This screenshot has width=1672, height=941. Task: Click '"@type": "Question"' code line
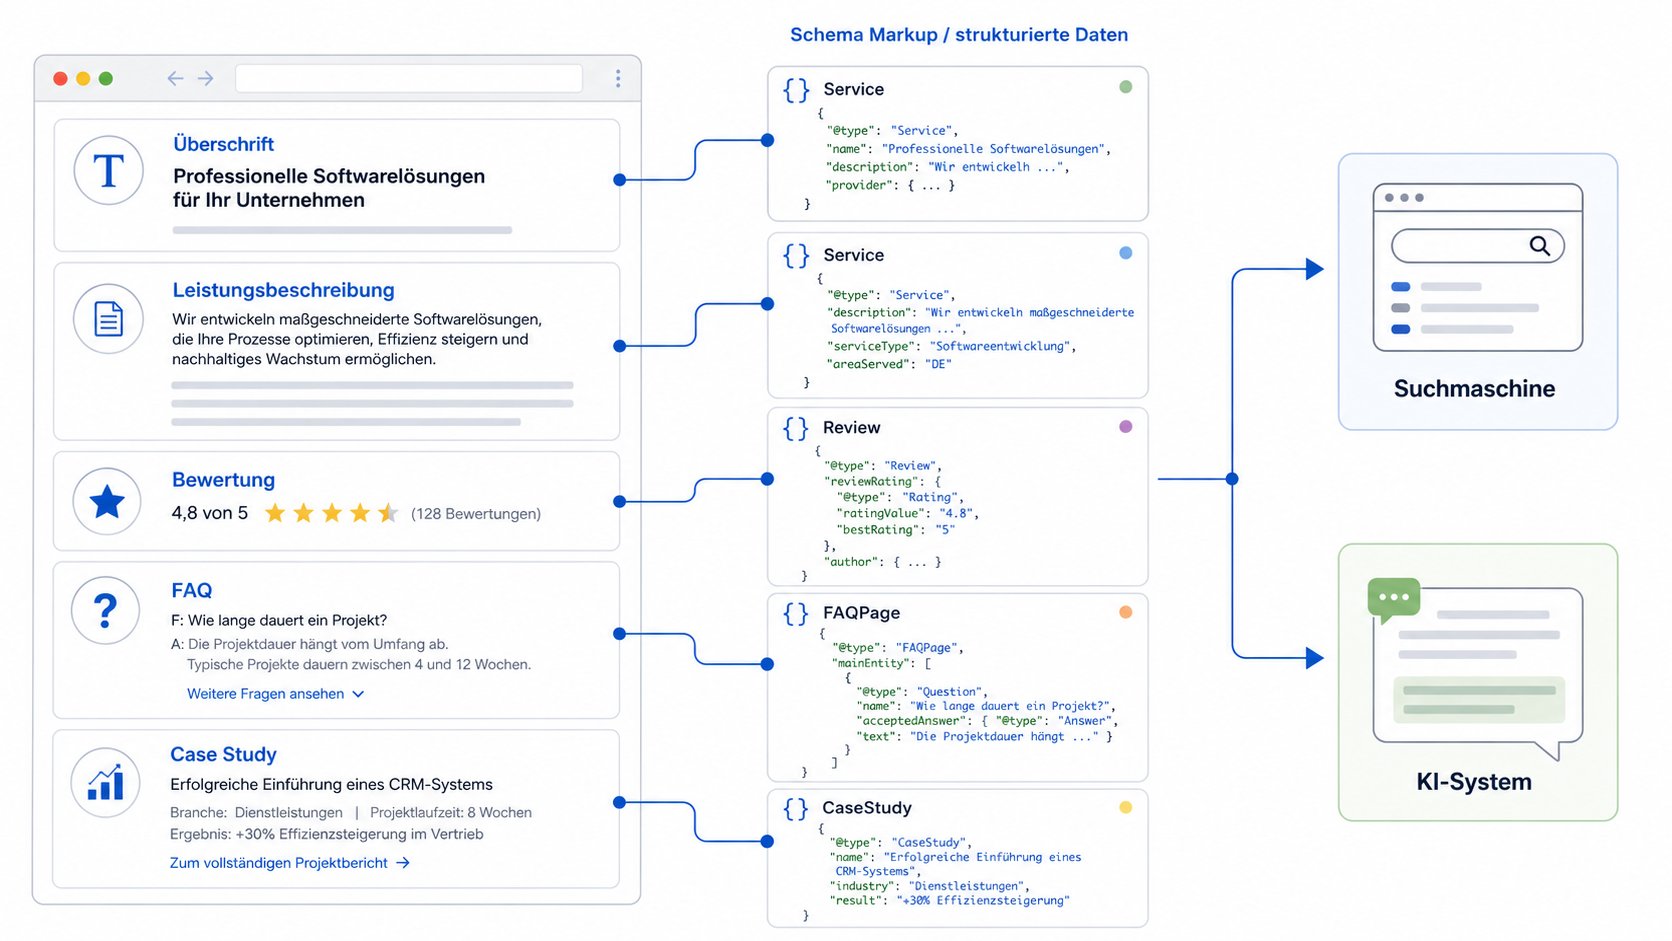pyautogui.click(x=922, y=691)
